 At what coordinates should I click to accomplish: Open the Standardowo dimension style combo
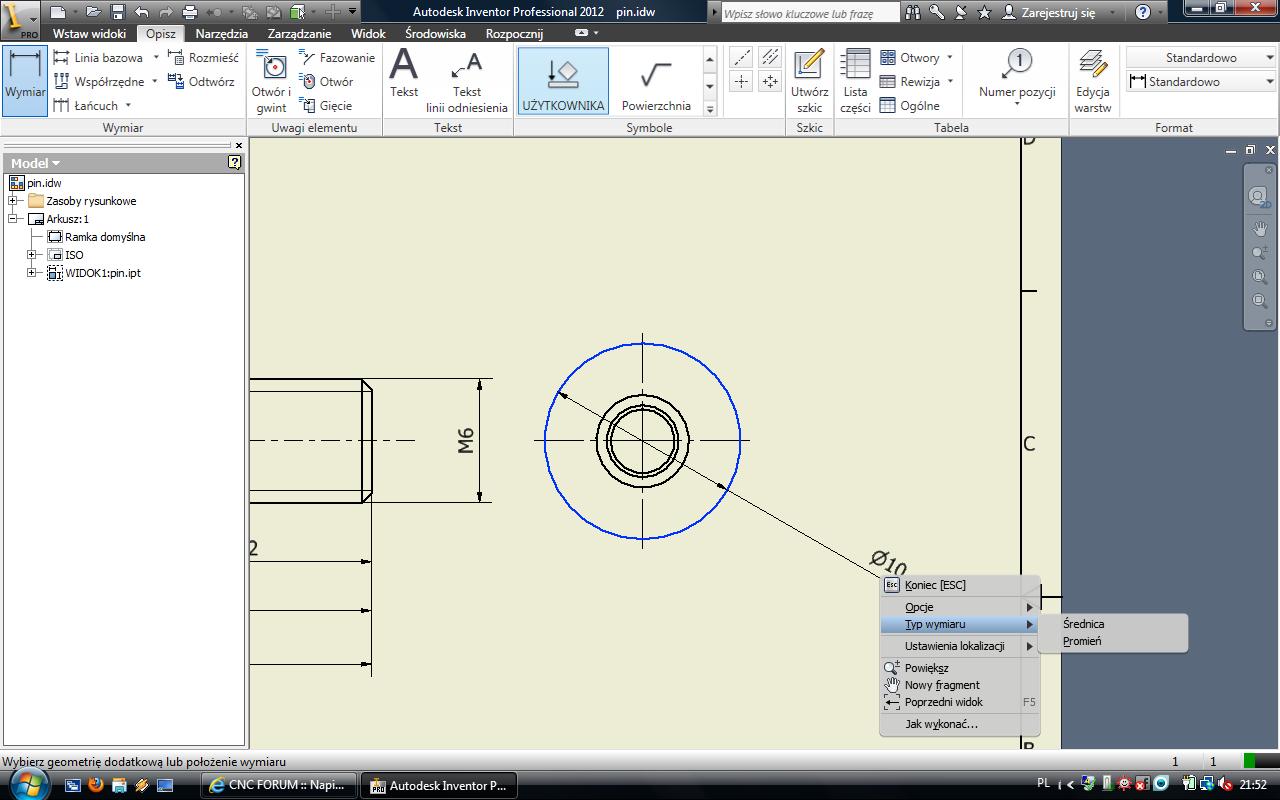1201,82
